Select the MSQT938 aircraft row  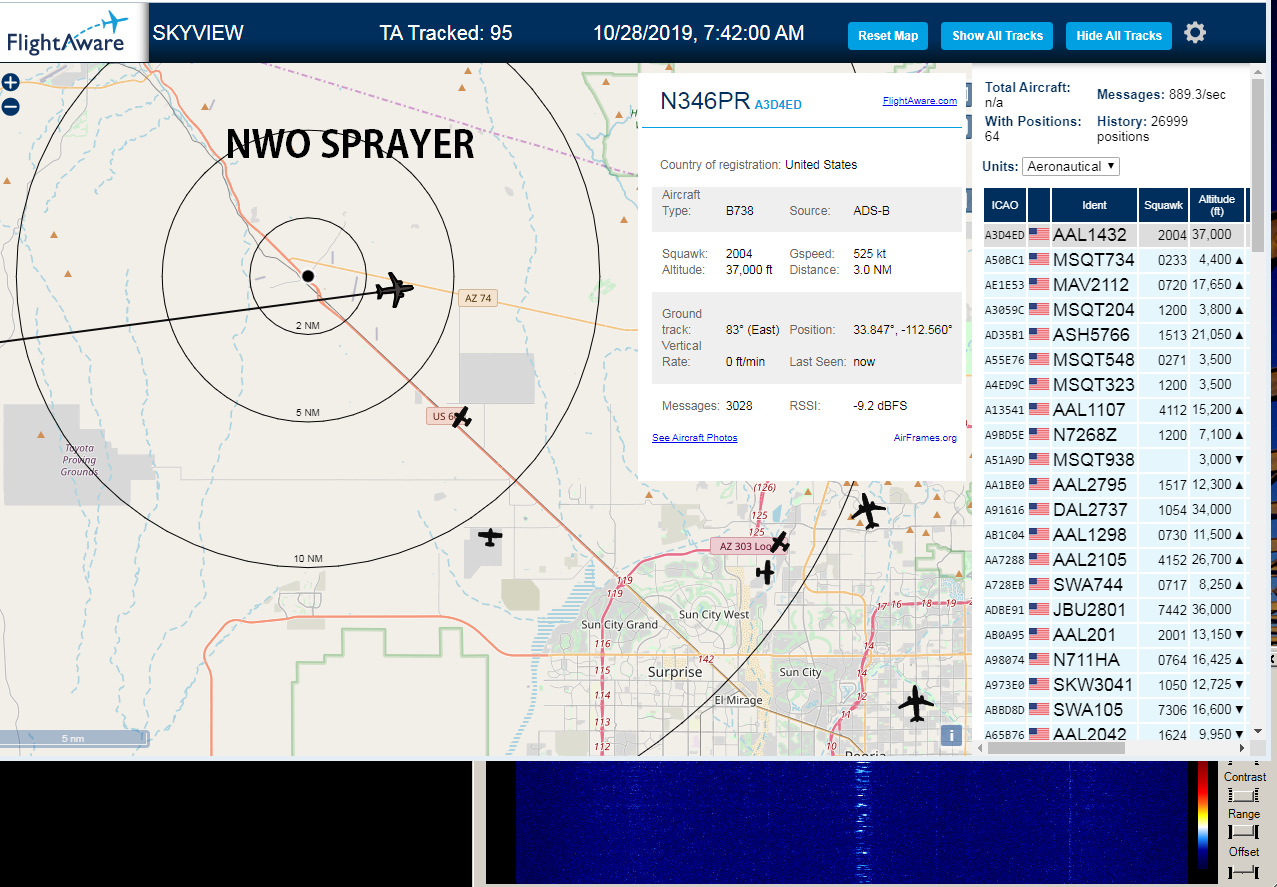click(x=1116, y=460)
